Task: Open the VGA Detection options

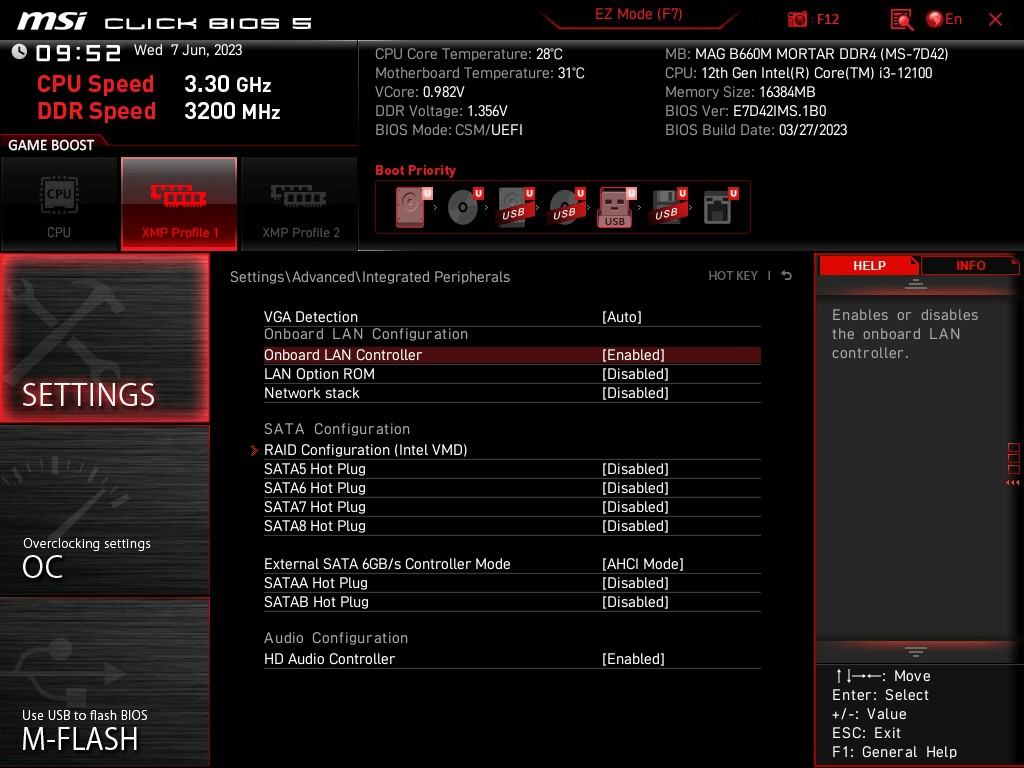Action: (512, 317)
